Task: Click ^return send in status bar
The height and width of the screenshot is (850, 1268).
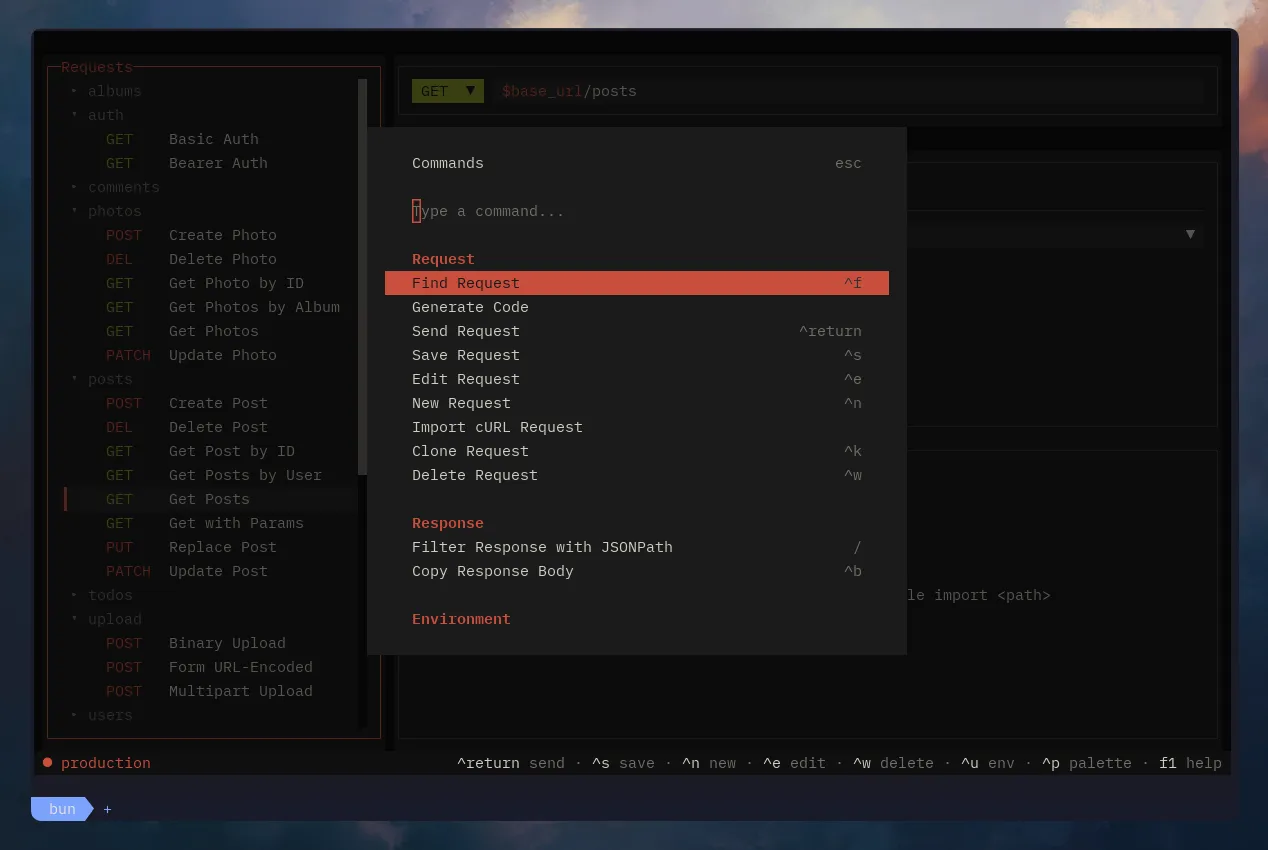Action: pos(510,763)
